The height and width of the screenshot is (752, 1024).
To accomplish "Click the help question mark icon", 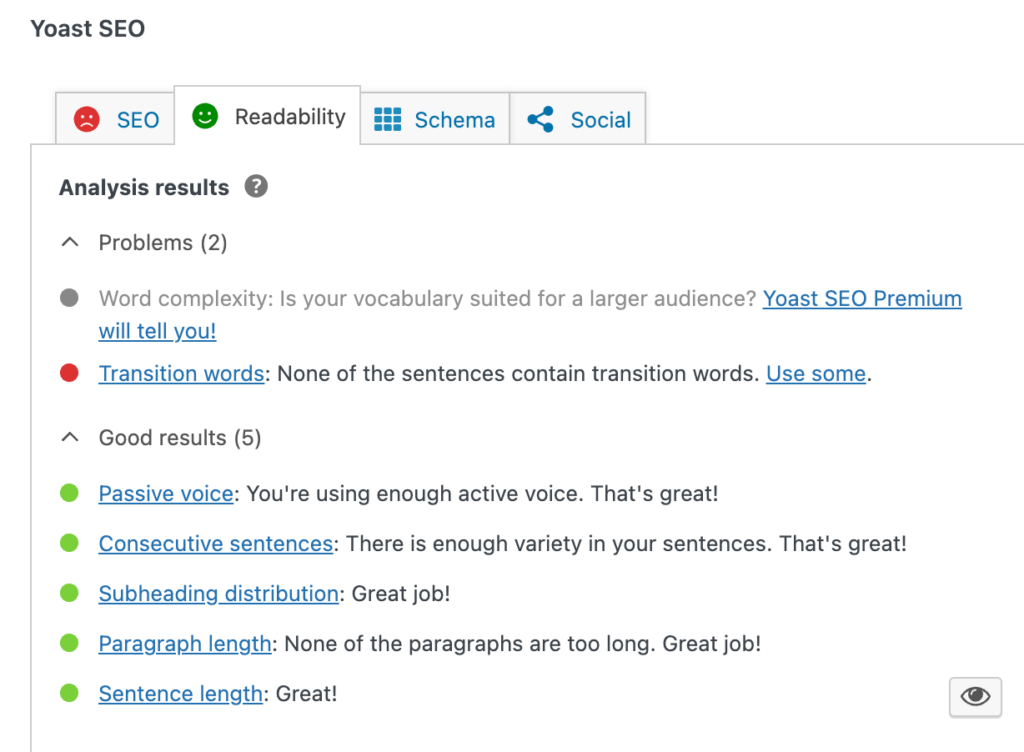I will (x=257, y=187).
